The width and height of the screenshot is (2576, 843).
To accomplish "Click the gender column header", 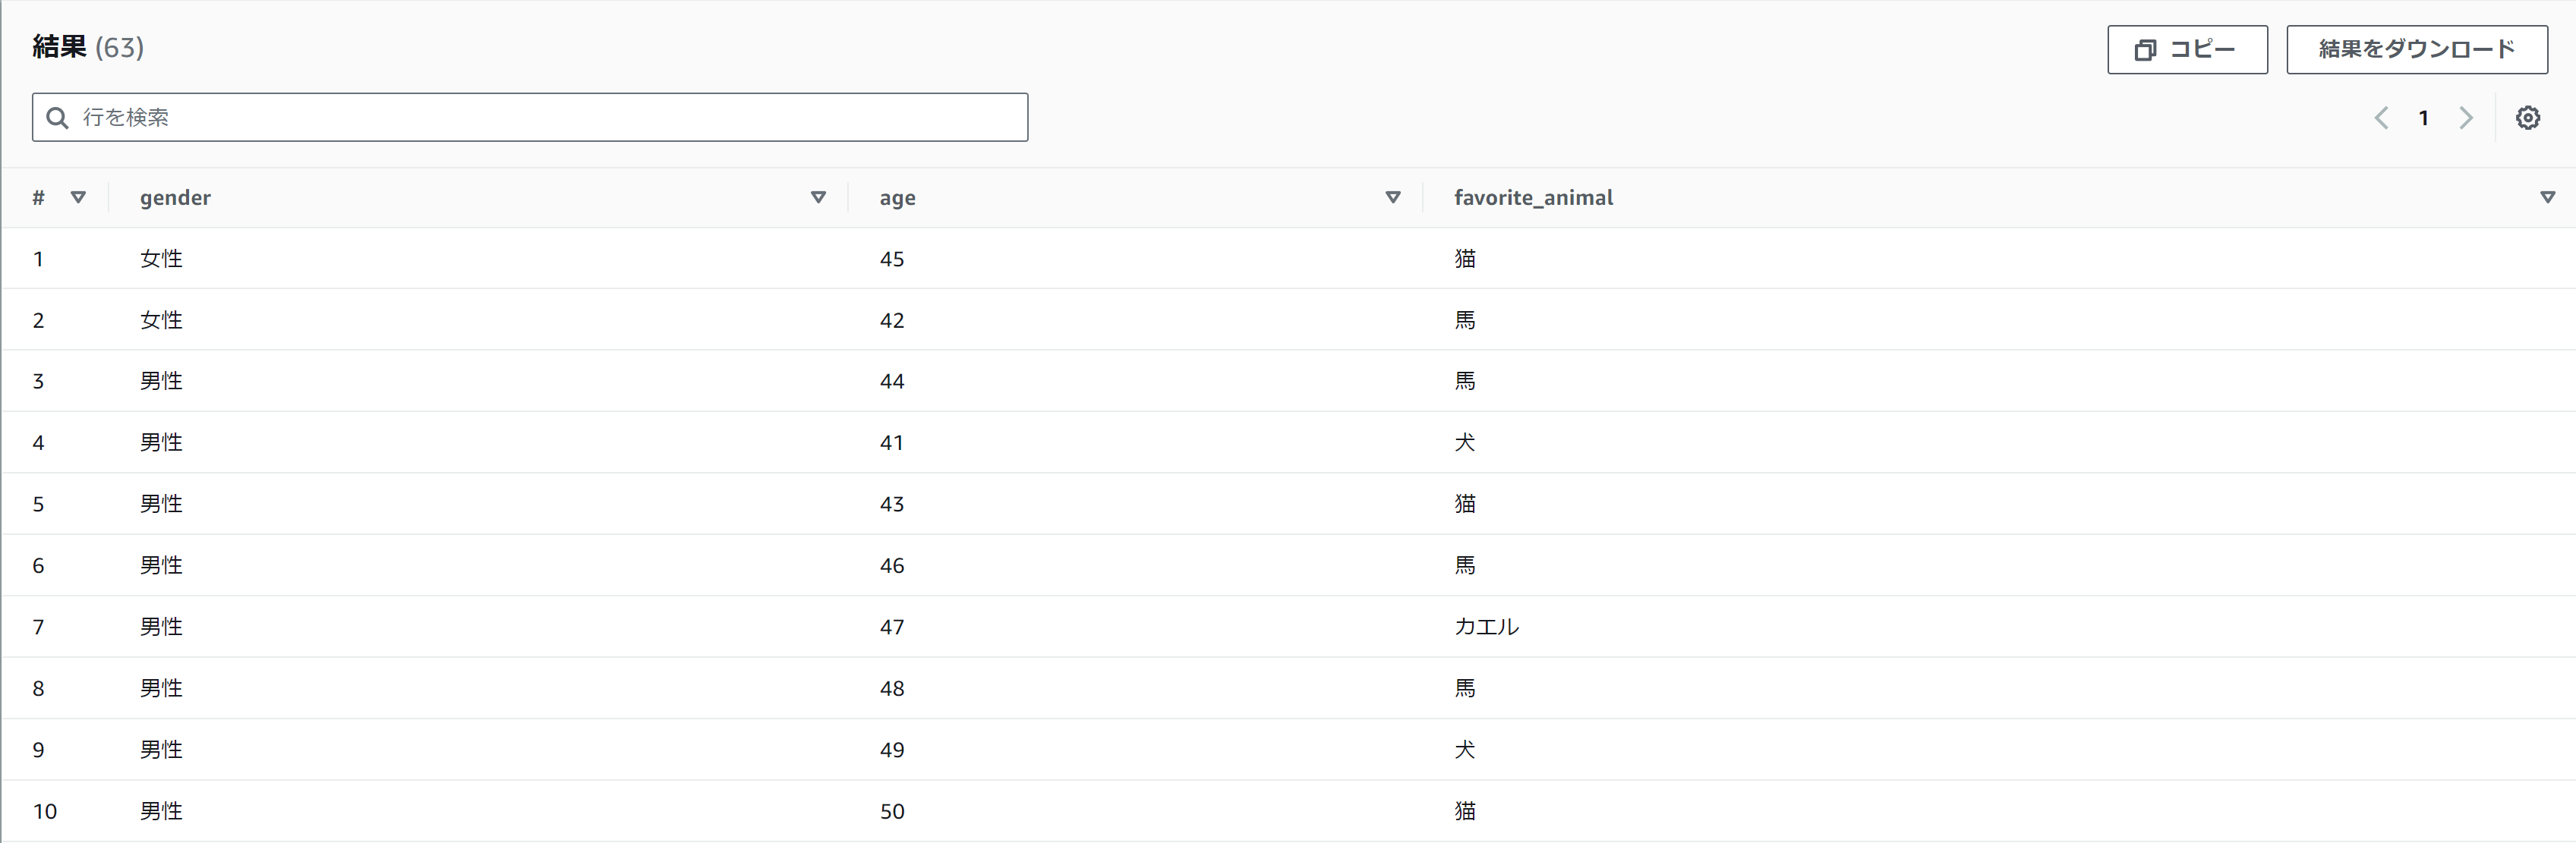I will [x=175, y=198].
